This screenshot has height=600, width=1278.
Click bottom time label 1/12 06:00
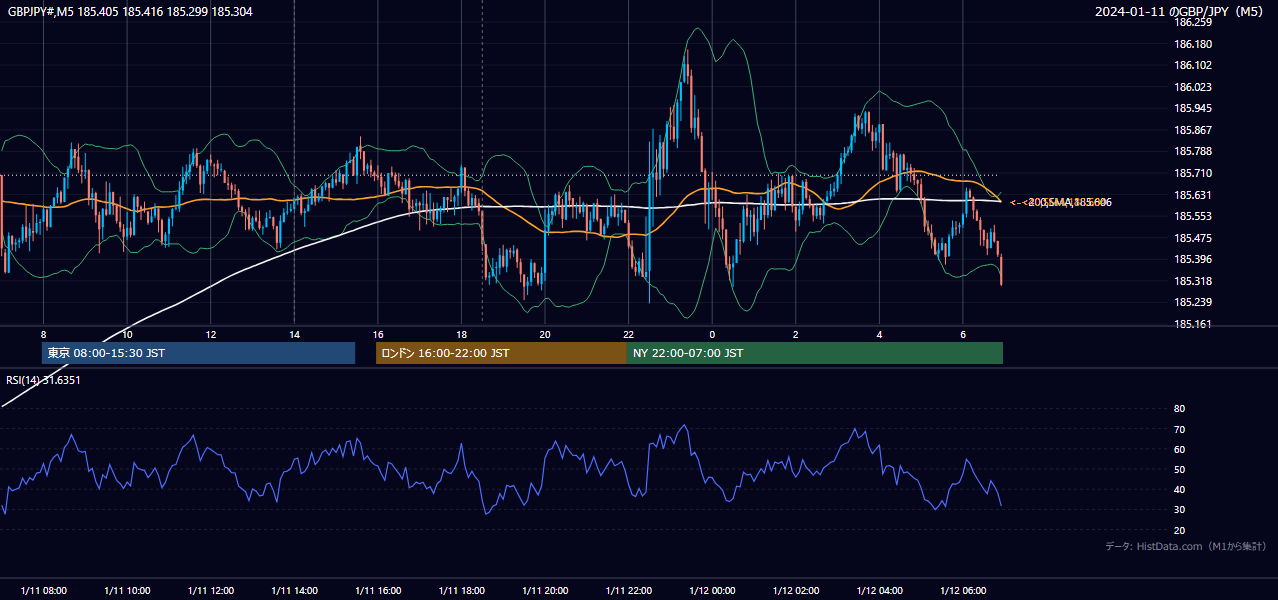coord(963,591)
